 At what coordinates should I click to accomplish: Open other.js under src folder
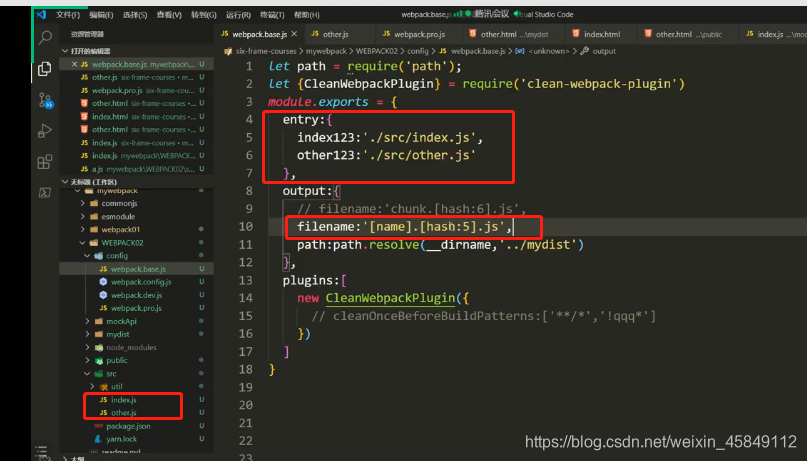click(124, 413)
